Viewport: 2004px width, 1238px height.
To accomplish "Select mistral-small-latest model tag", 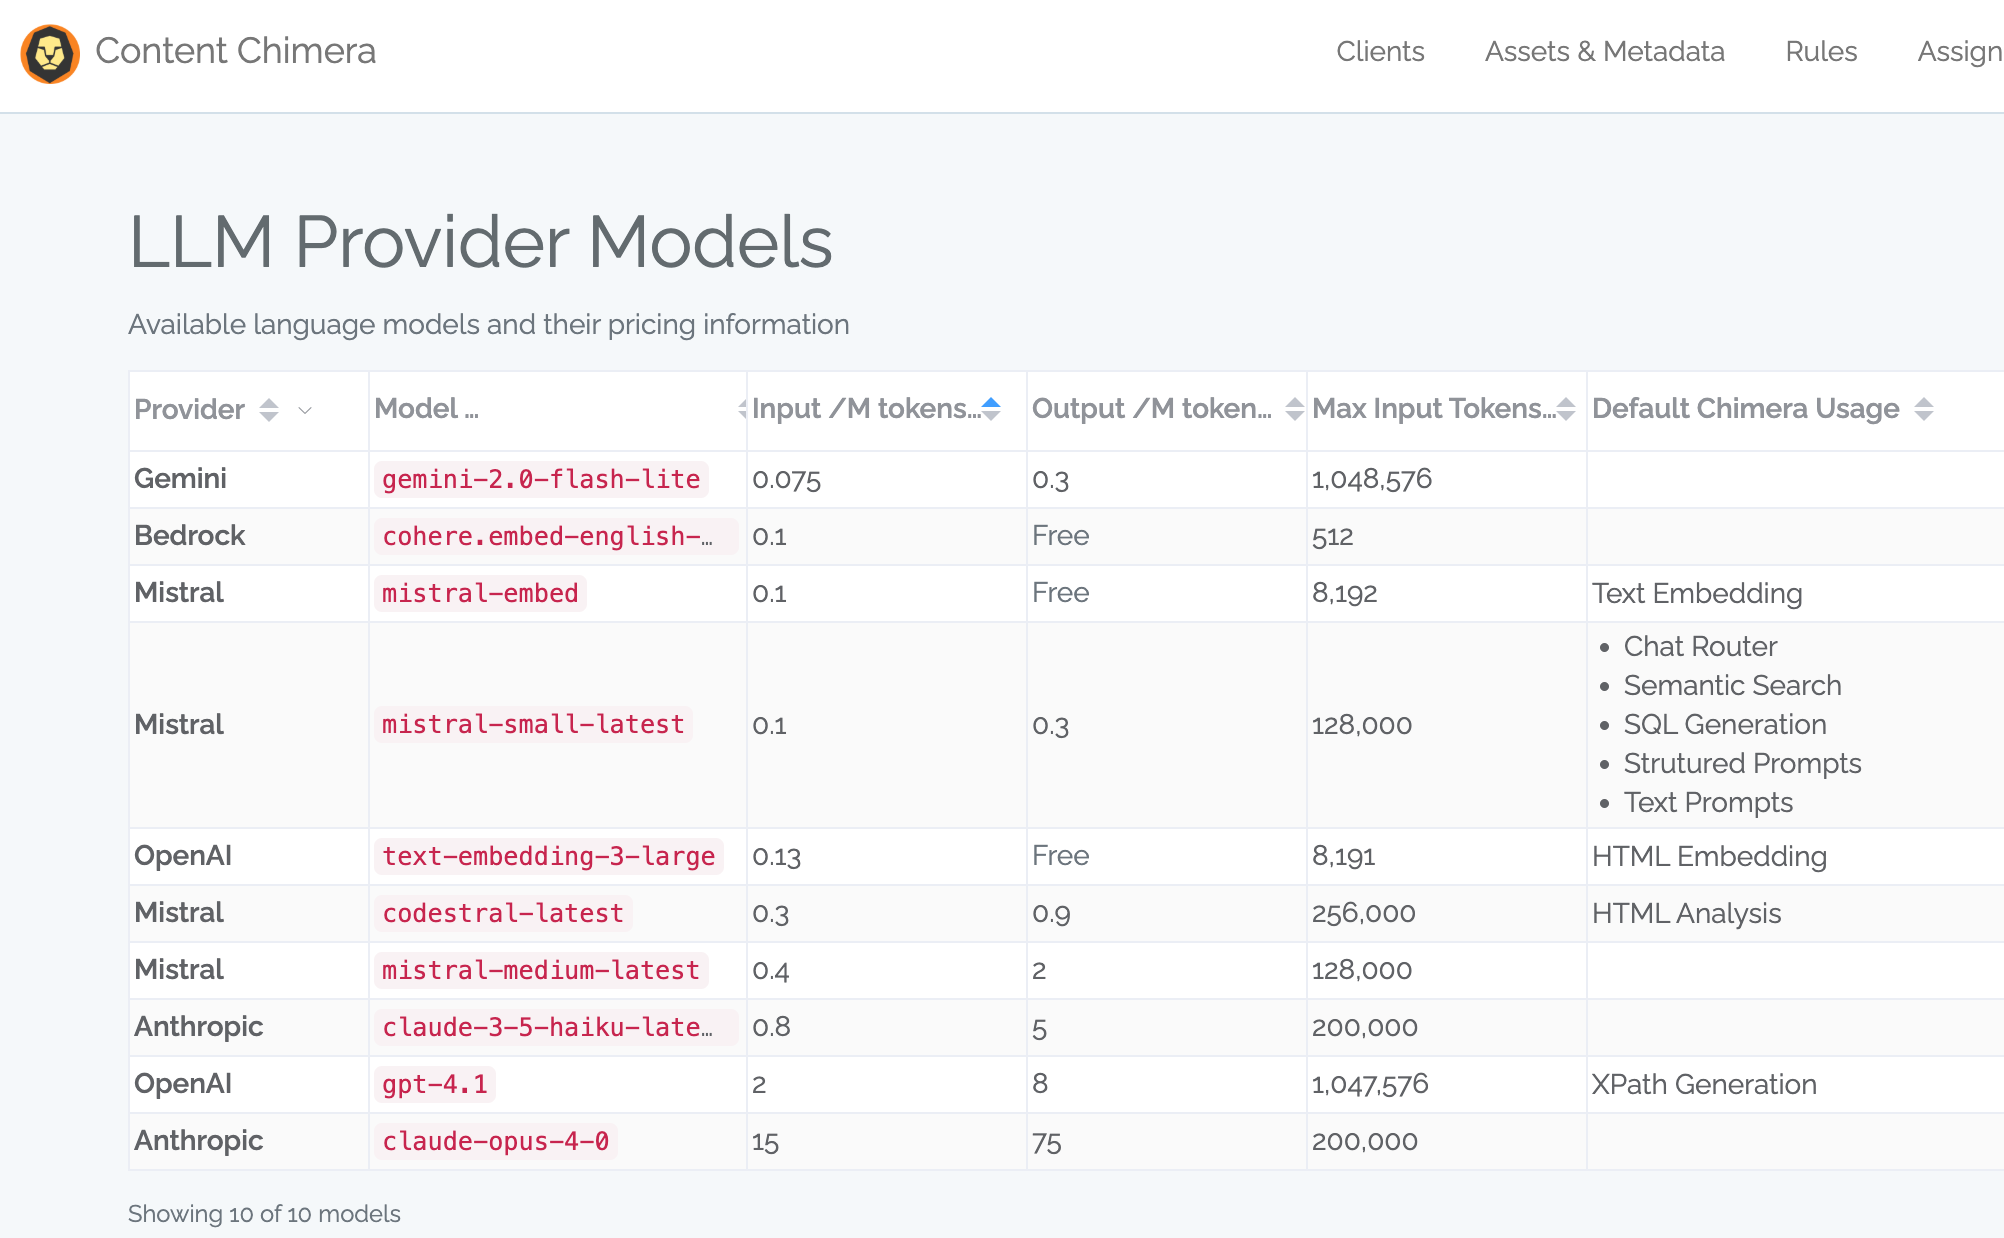I will (x=533, y=724).
